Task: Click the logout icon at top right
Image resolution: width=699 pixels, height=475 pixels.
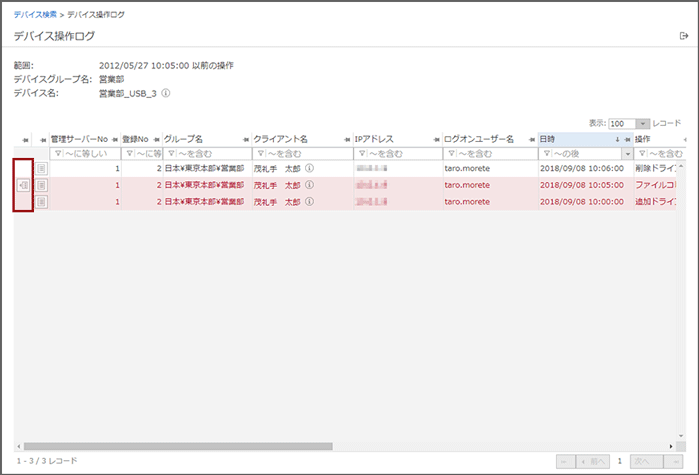Action: click(683, 36)
